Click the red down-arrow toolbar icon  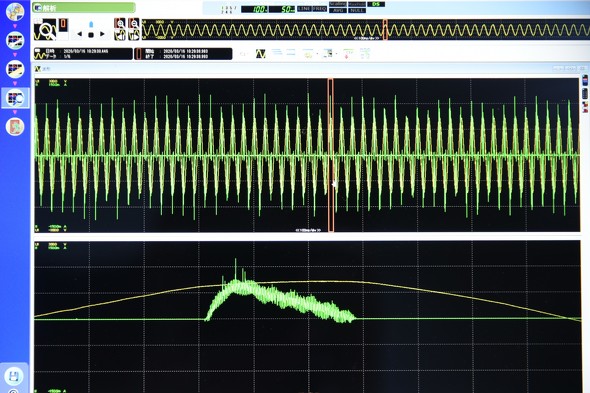[x=348, y=54]
